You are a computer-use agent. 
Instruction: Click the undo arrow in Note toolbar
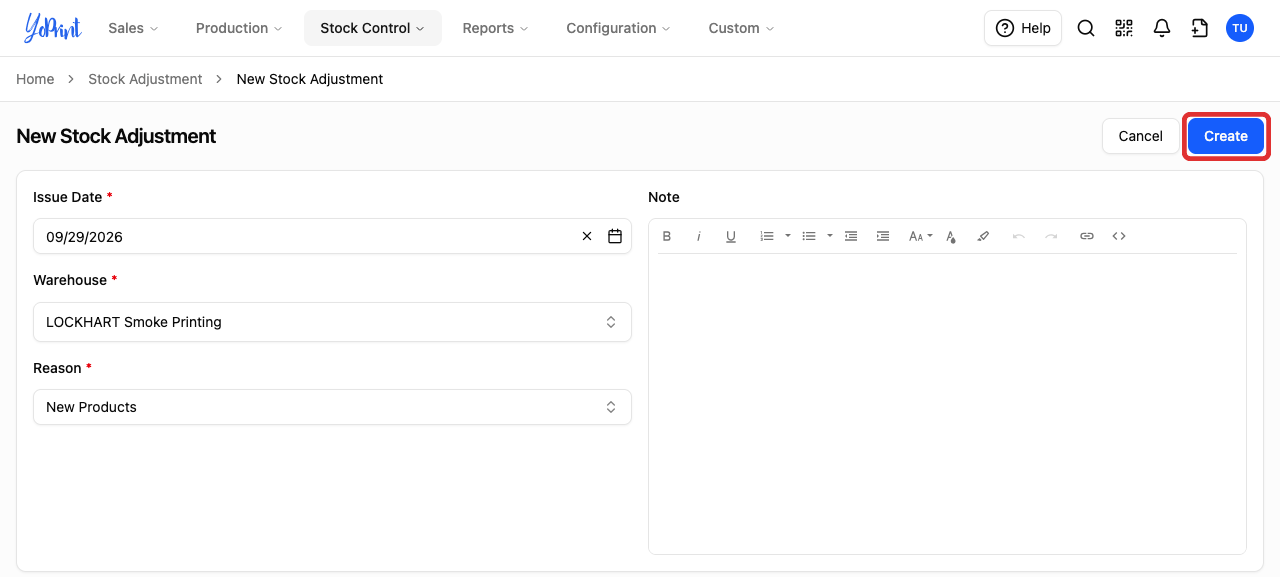click(x=1019, y=236)
